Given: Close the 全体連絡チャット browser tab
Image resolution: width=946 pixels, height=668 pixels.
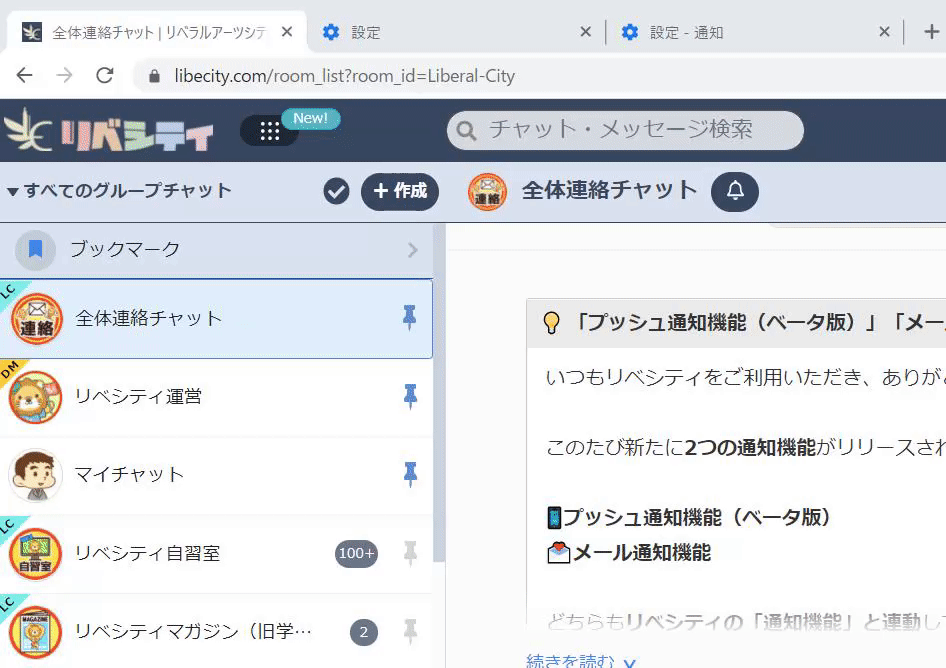Looking at the screenshot, I should 287,31.
